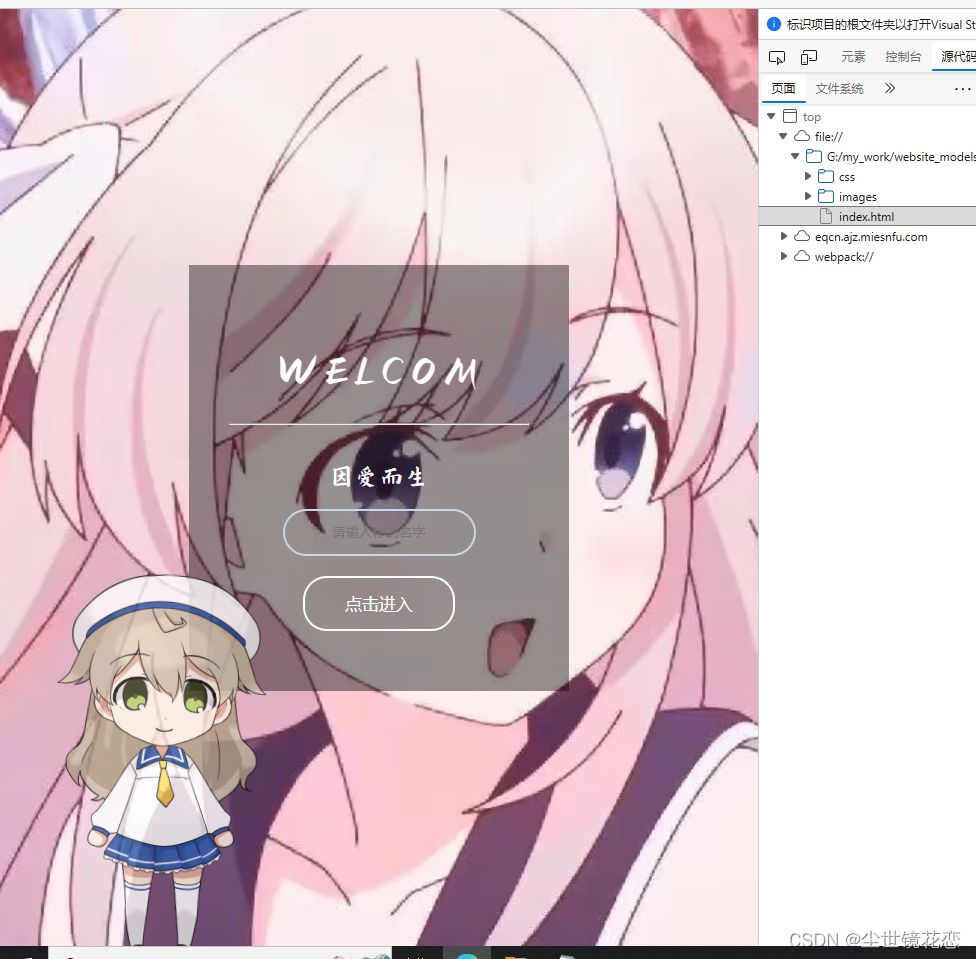Screen dimensions: 976x959
Task: Click the webpack:// label
Action: click(x=844, y=256)
